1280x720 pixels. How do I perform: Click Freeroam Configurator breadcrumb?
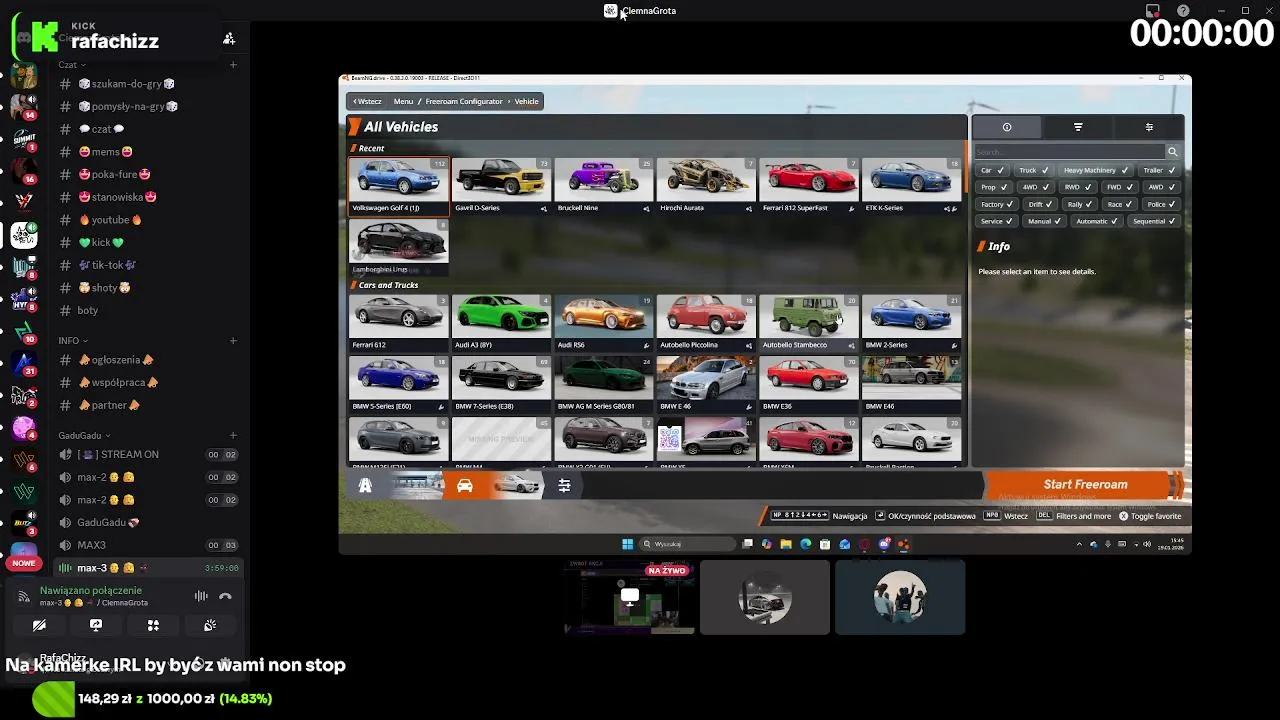pyautogui.click(x=464, y=101)
